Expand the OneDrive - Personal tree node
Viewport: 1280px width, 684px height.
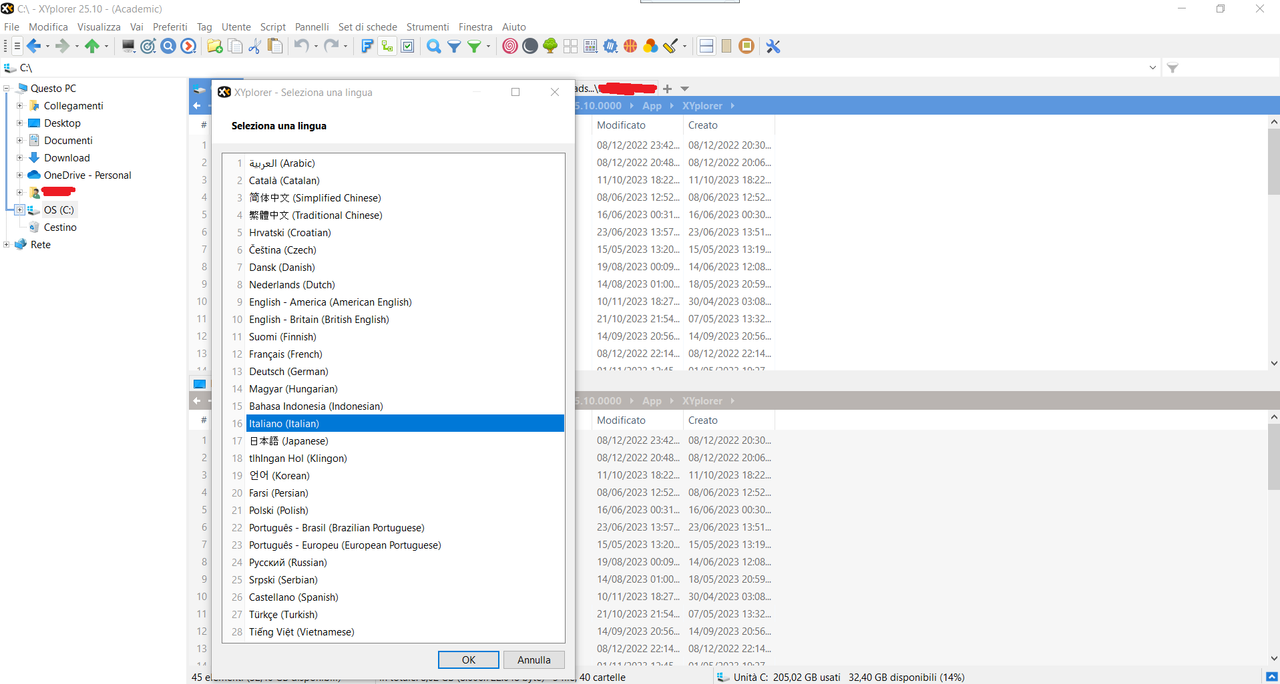pyautogui.click(x=20, y=175)
